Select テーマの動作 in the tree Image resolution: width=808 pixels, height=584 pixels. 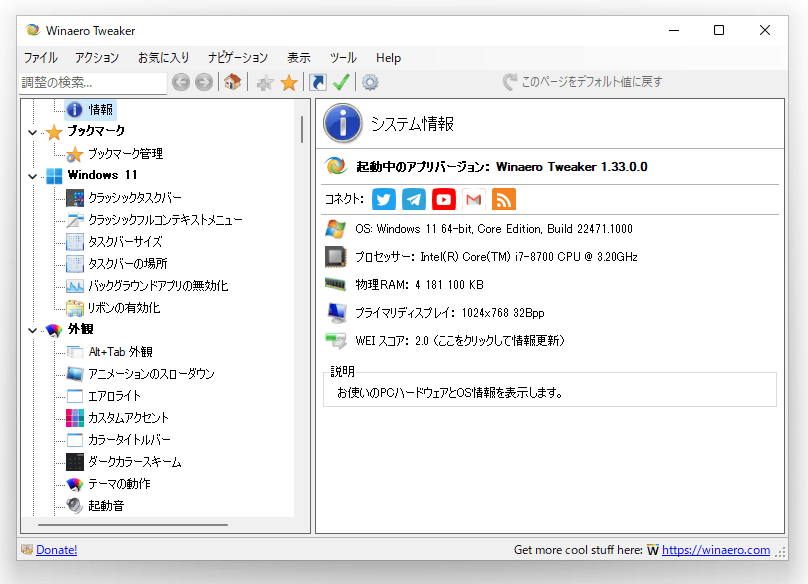120,483
